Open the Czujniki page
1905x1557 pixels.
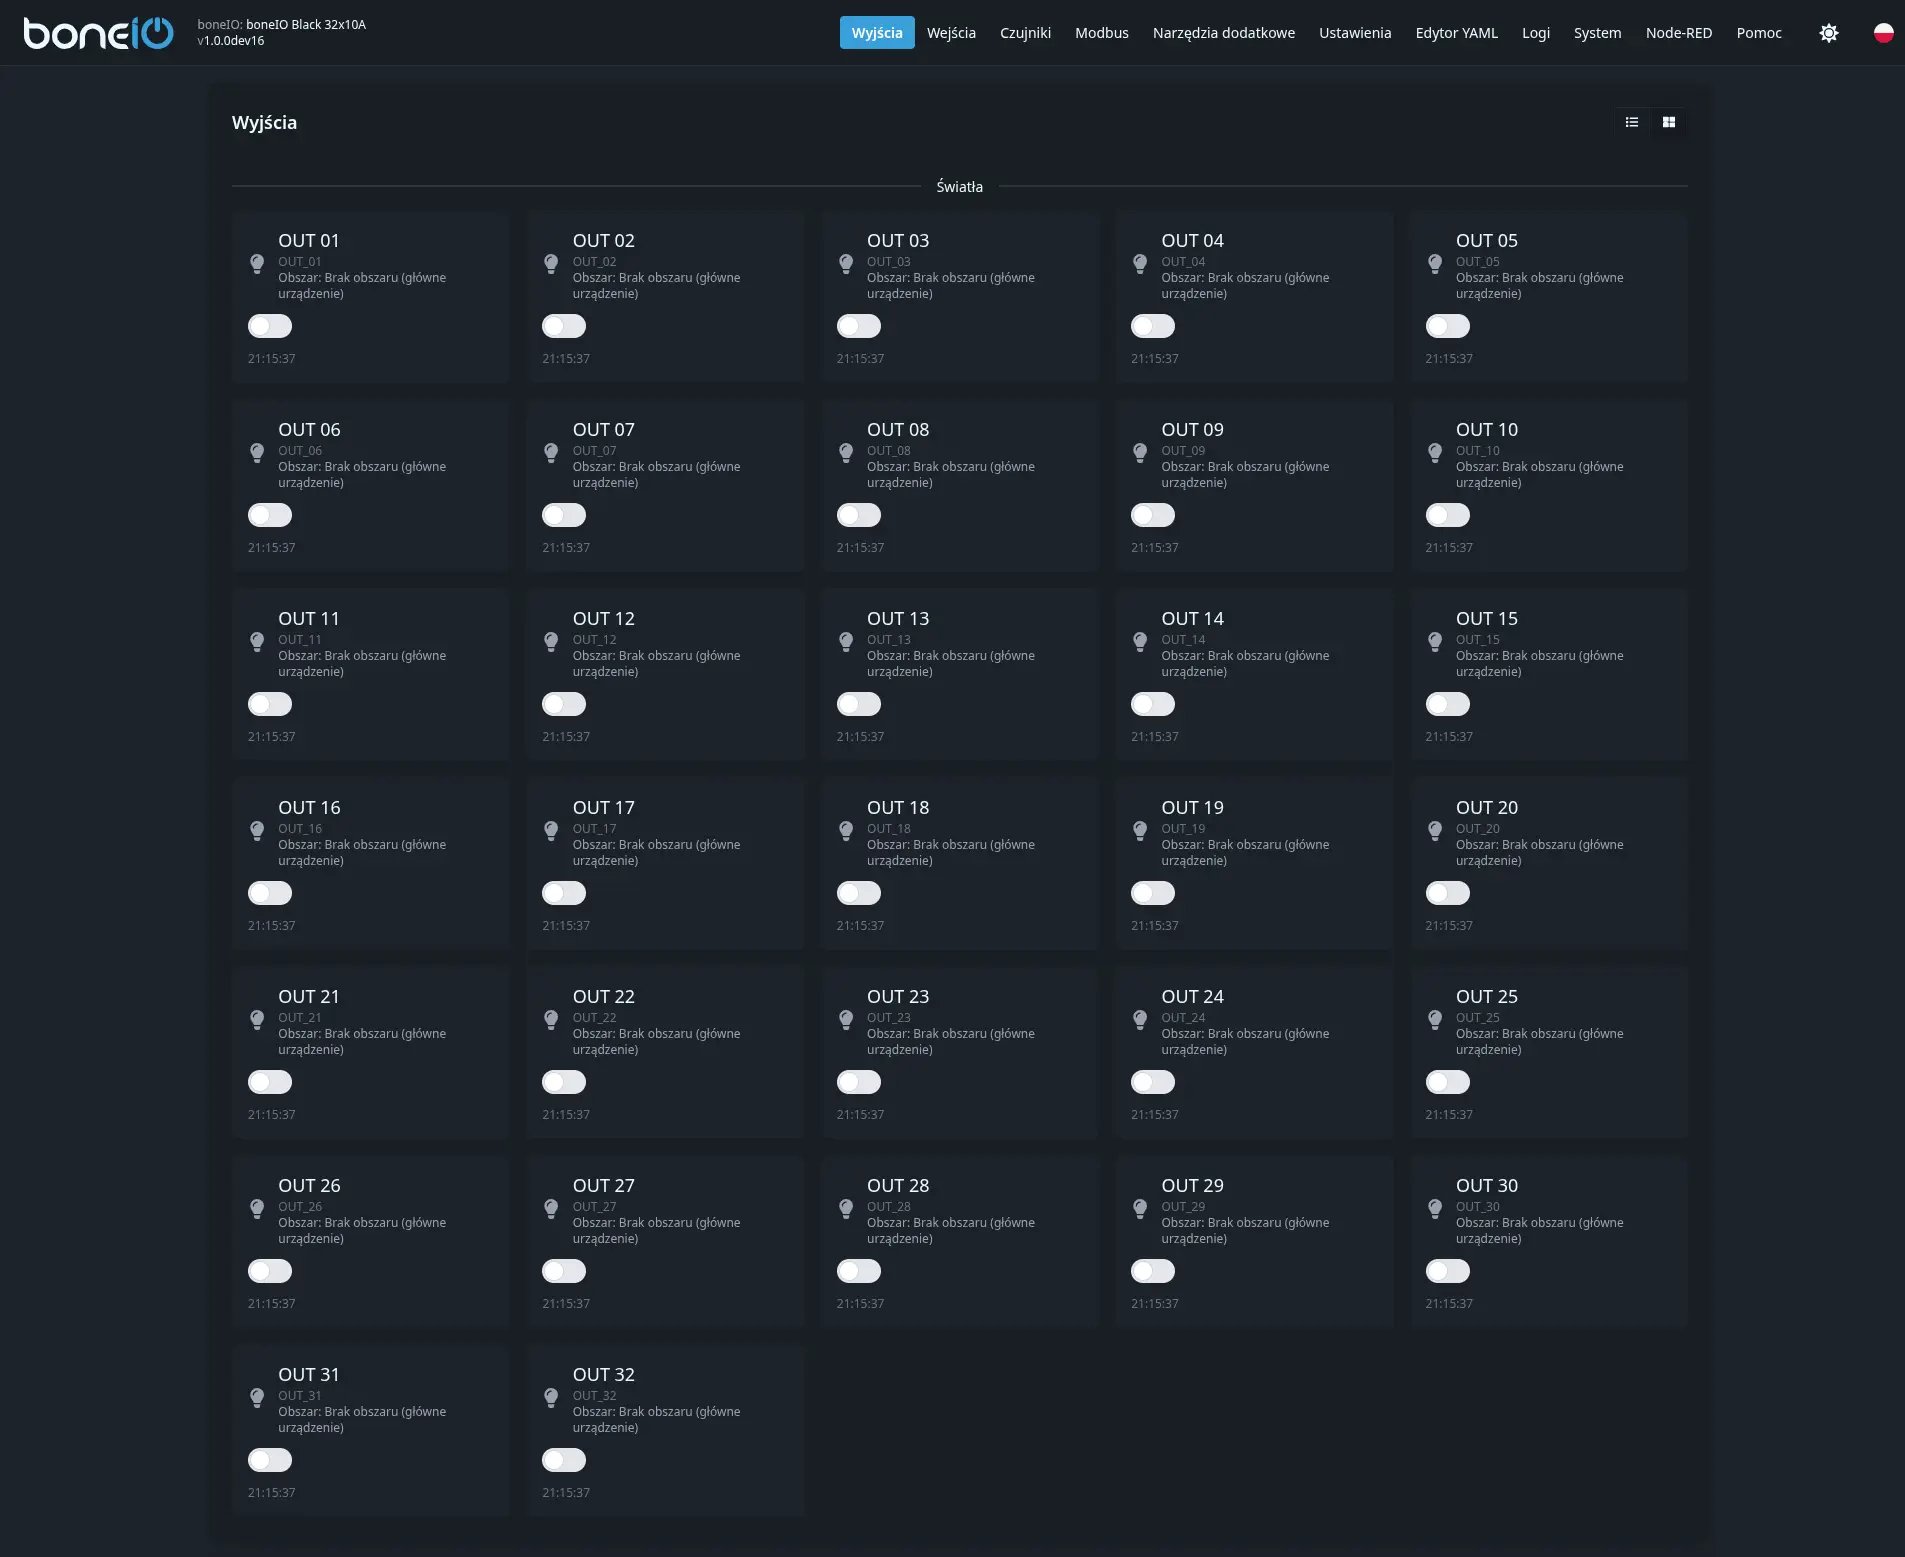tap(1025, 33)
